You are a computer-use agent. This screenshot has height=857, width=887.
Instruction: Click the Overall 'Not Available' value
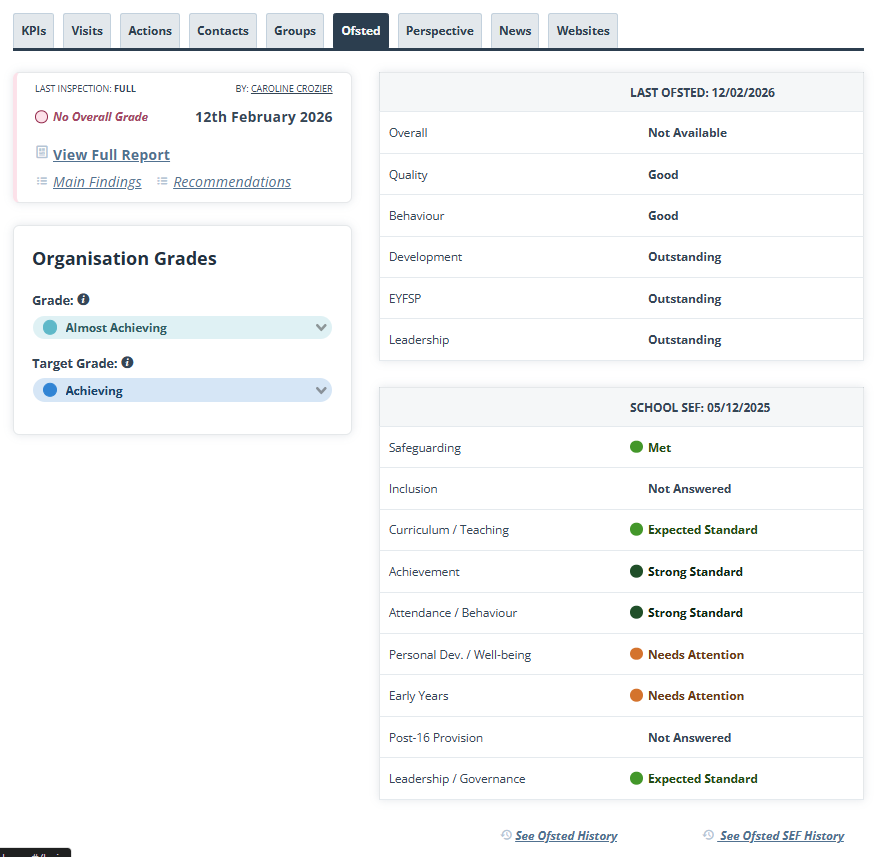687,133
